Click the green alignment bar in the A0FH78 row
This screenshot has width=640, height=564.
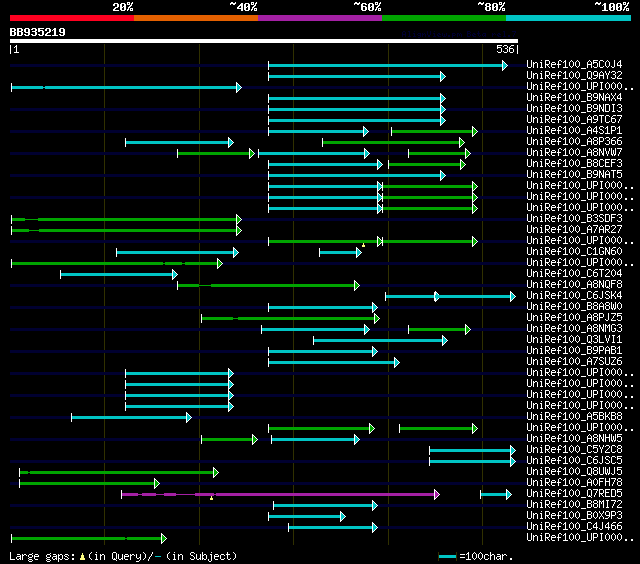pos(89,484)
